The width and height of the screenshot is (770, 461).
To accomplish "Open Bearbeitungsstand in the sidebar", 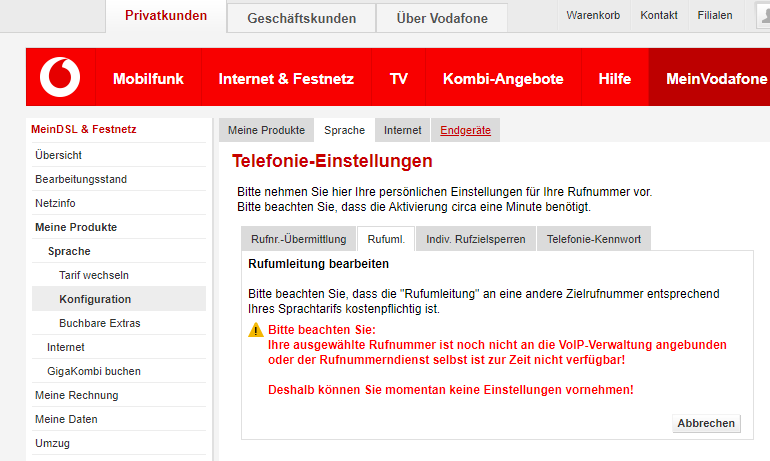I will (x=119, y=179).
